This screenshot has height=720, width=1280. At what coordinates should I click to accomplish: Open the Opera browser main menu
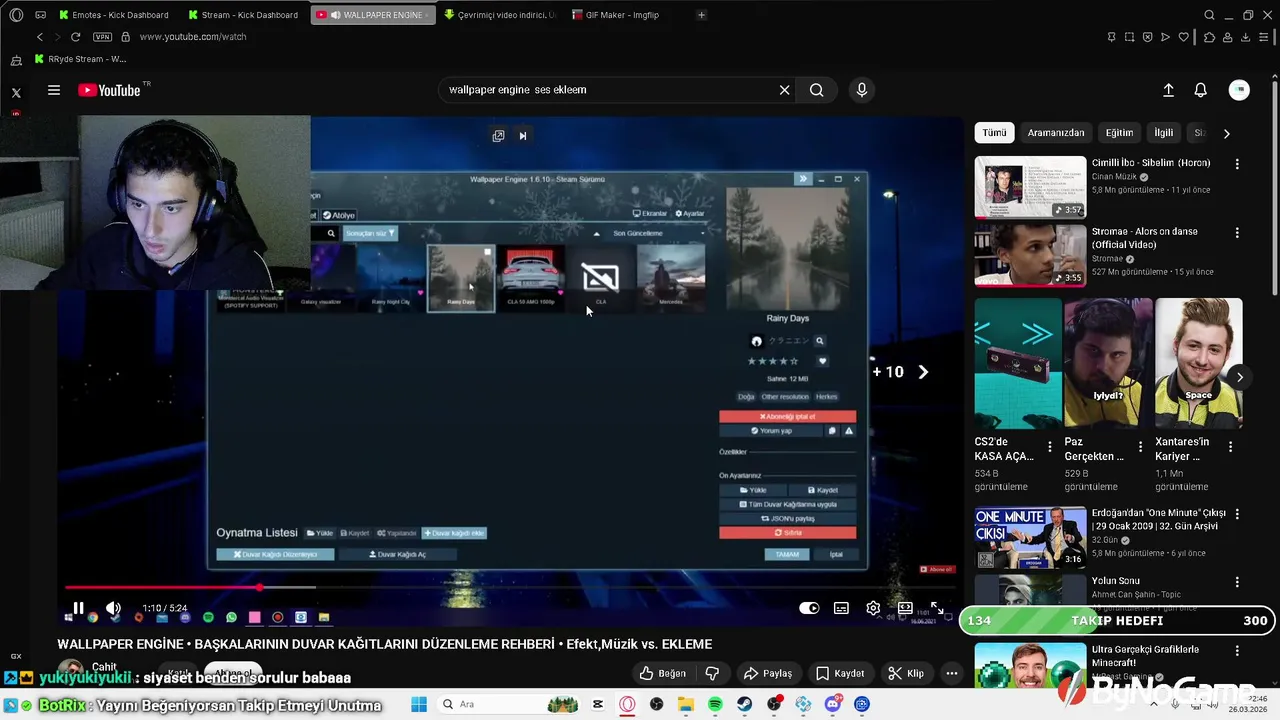point(16,15)
